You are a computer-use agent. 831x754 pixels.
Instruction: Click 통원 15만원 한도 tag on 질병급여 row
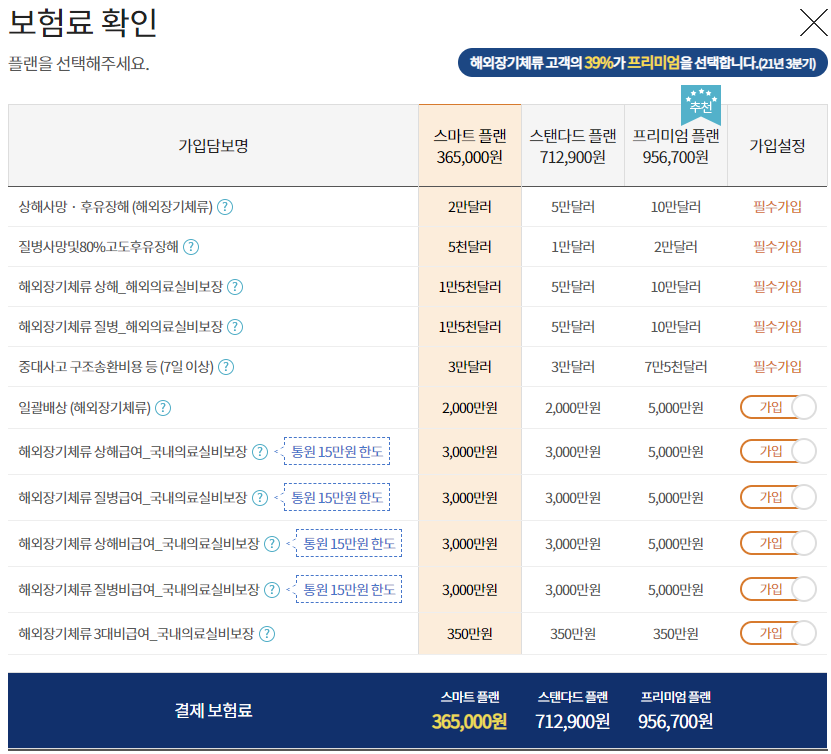[337, 498]
